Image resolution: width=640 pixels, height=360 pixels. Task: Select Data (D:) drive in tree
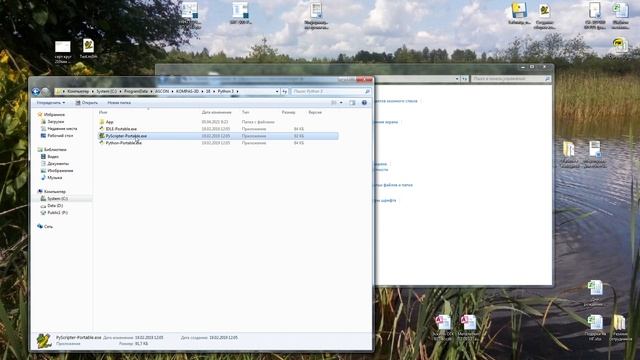[x=55, y=206]
